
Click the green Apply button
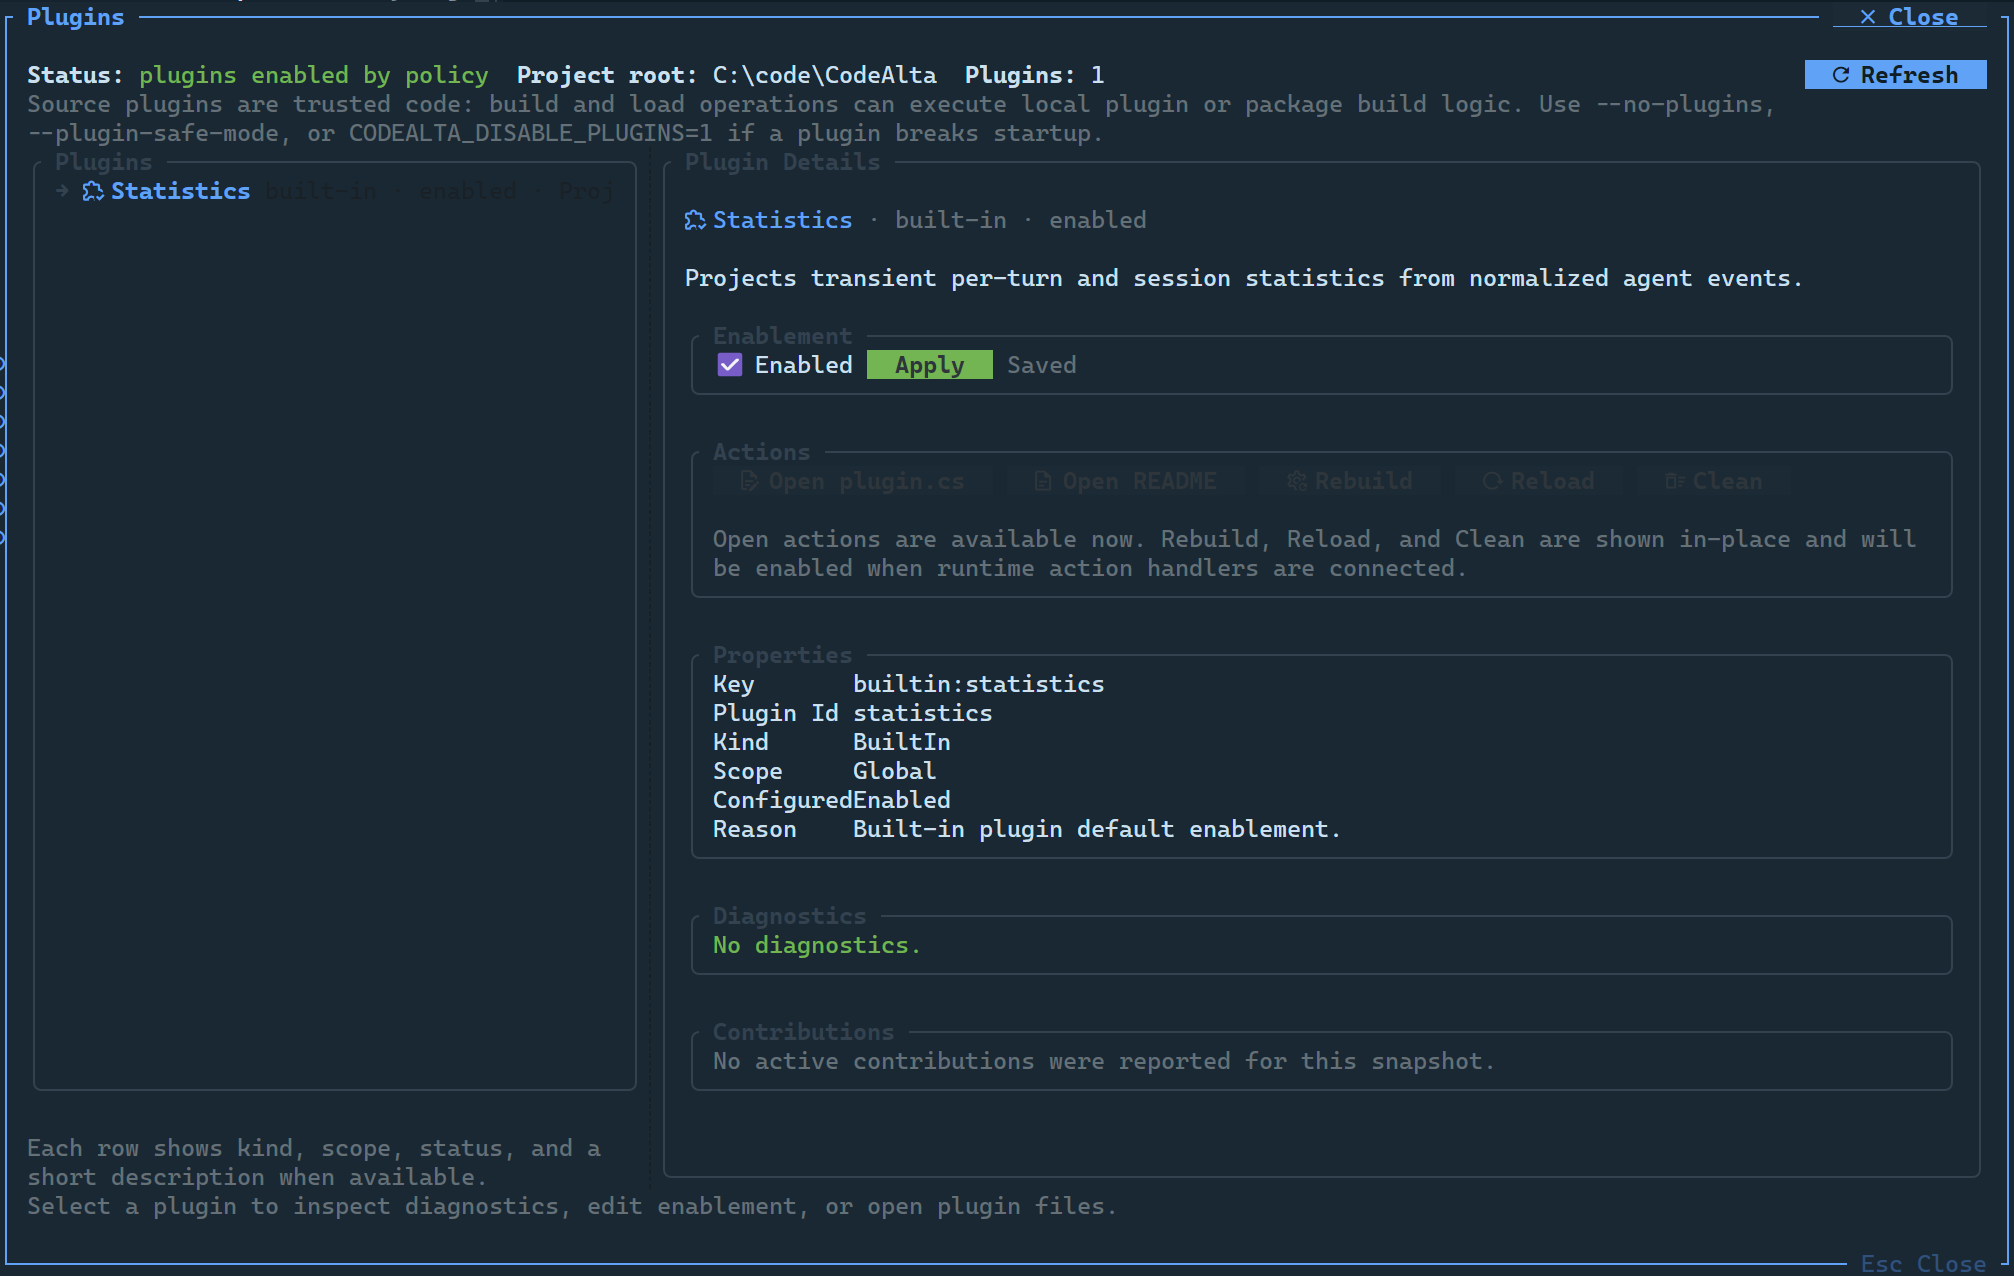tap(929, 365)
